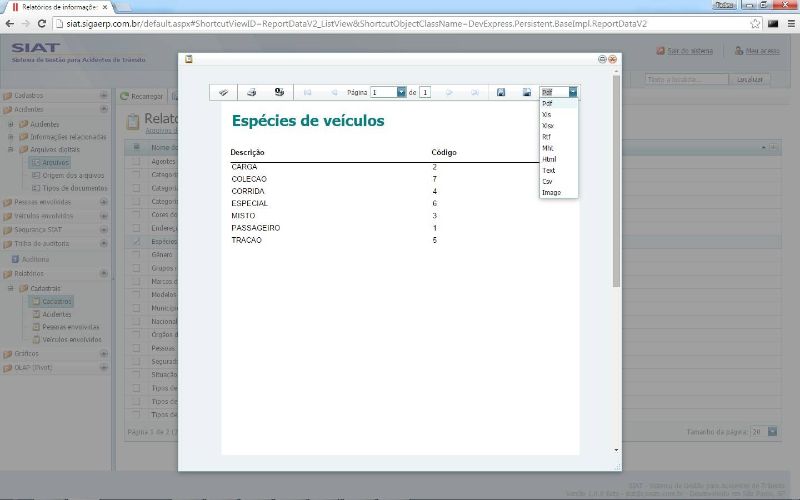800x500 pixels.
Task: Open the Auditoria sidebar item
Action: coord(35,259)
